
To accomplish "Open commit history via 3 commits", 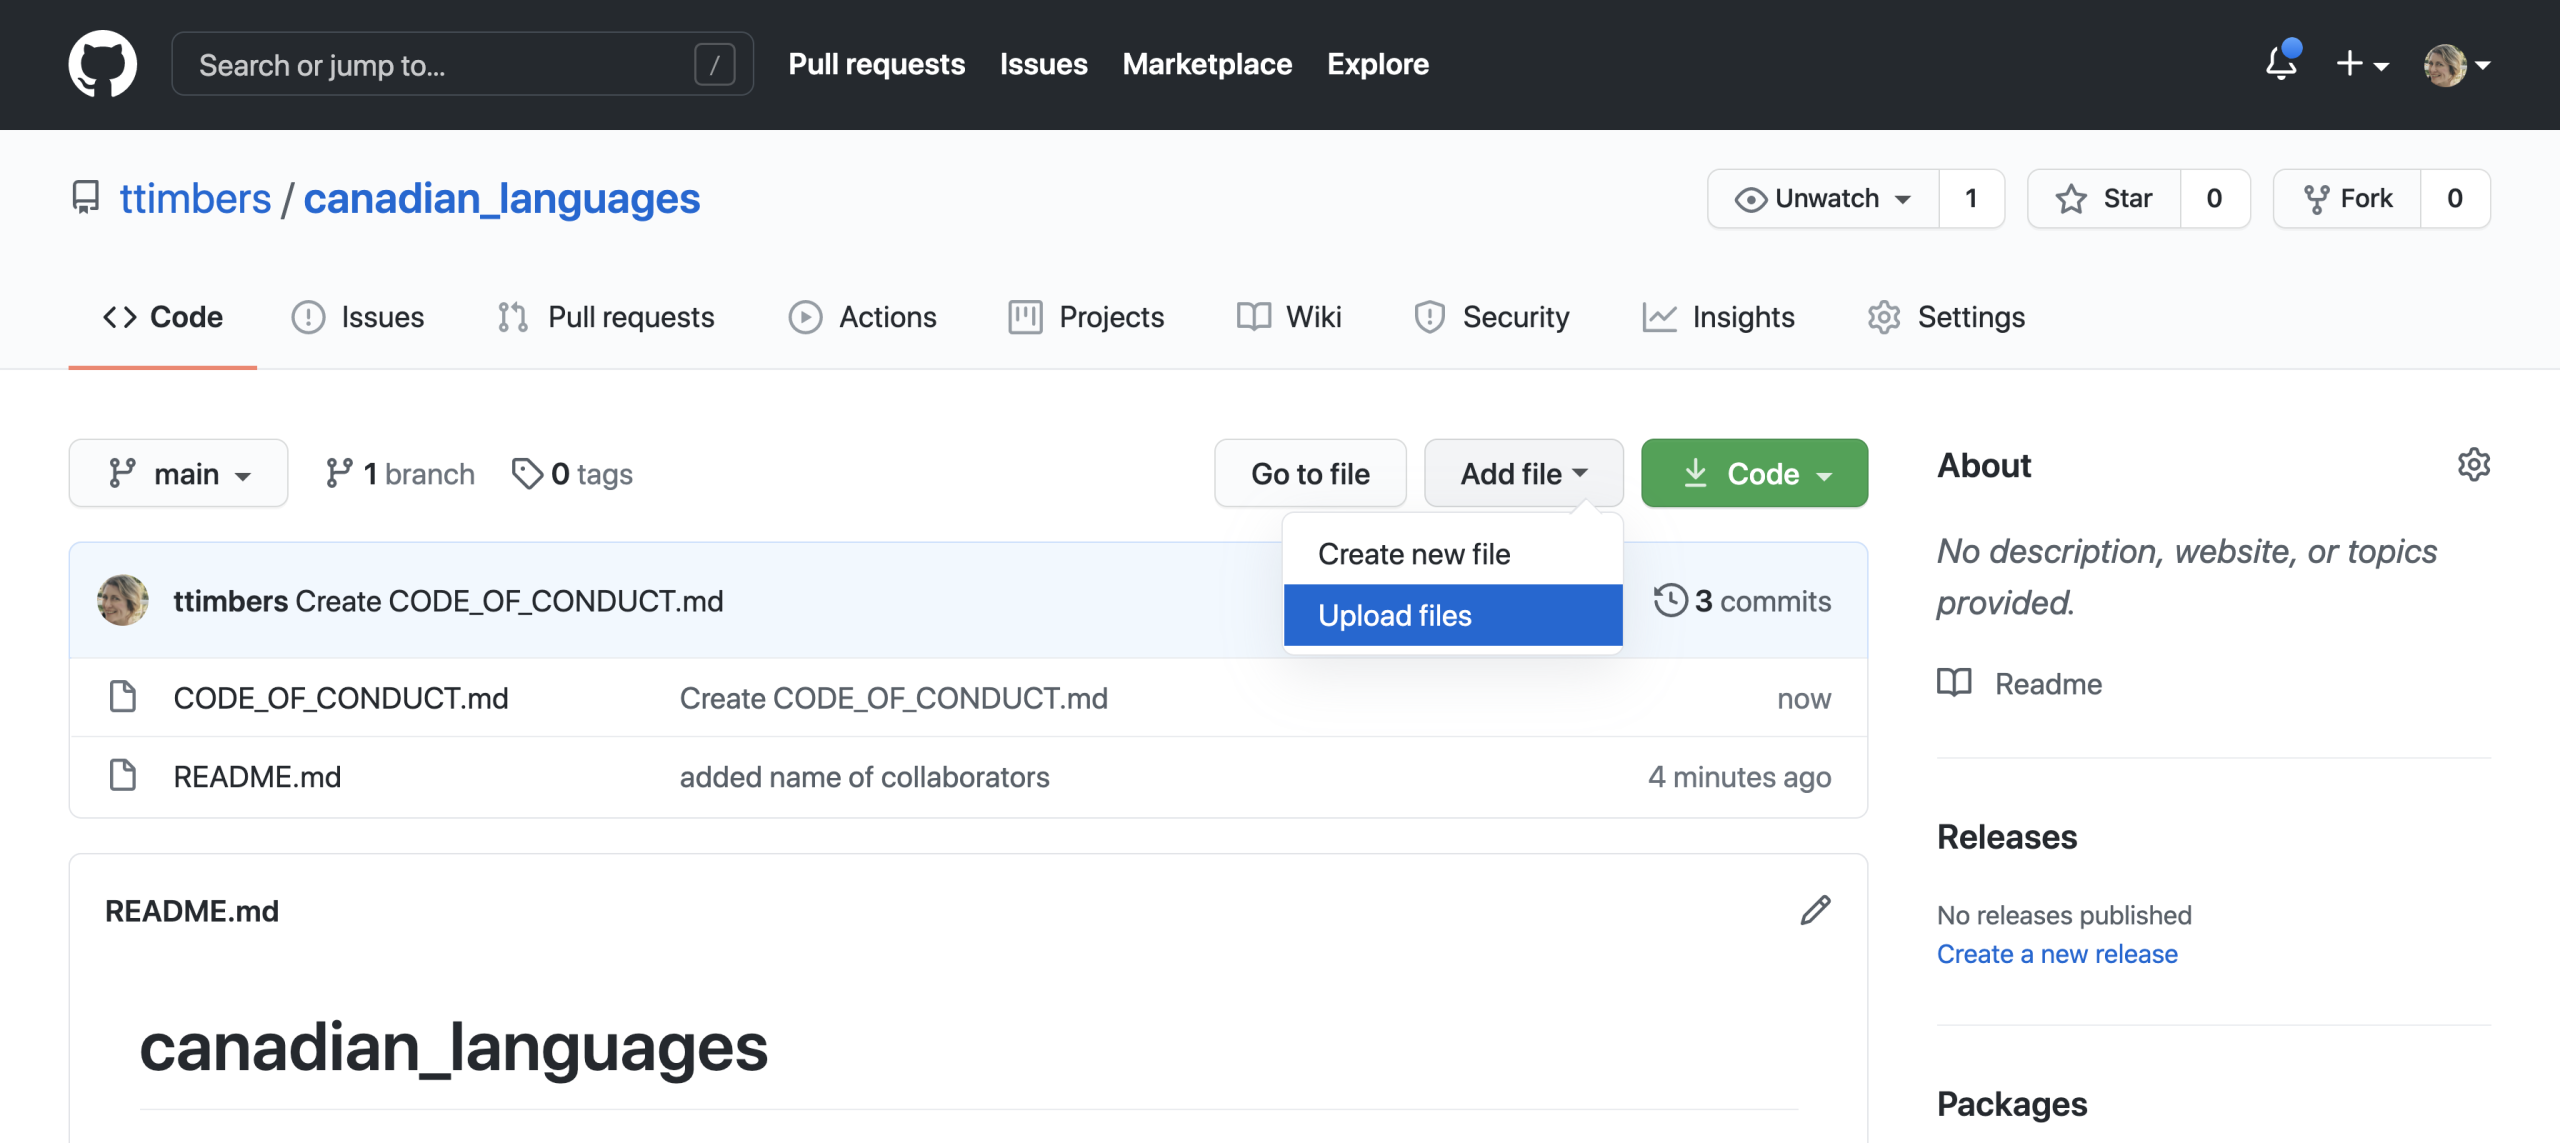I will click(1742, 601).
